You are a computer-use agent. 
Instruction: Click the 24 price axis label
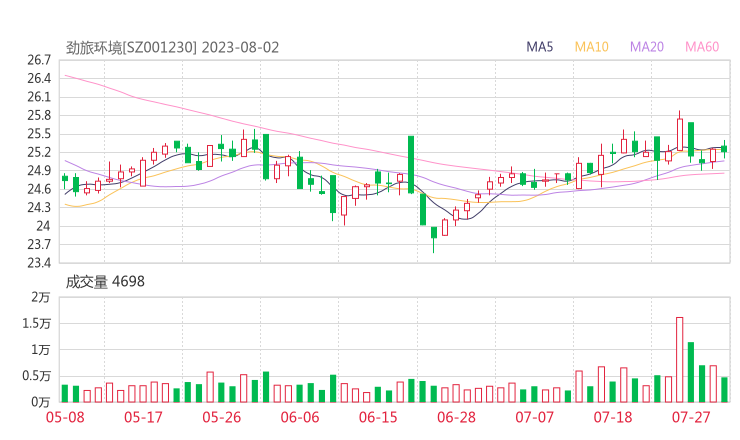click(43, 226)
